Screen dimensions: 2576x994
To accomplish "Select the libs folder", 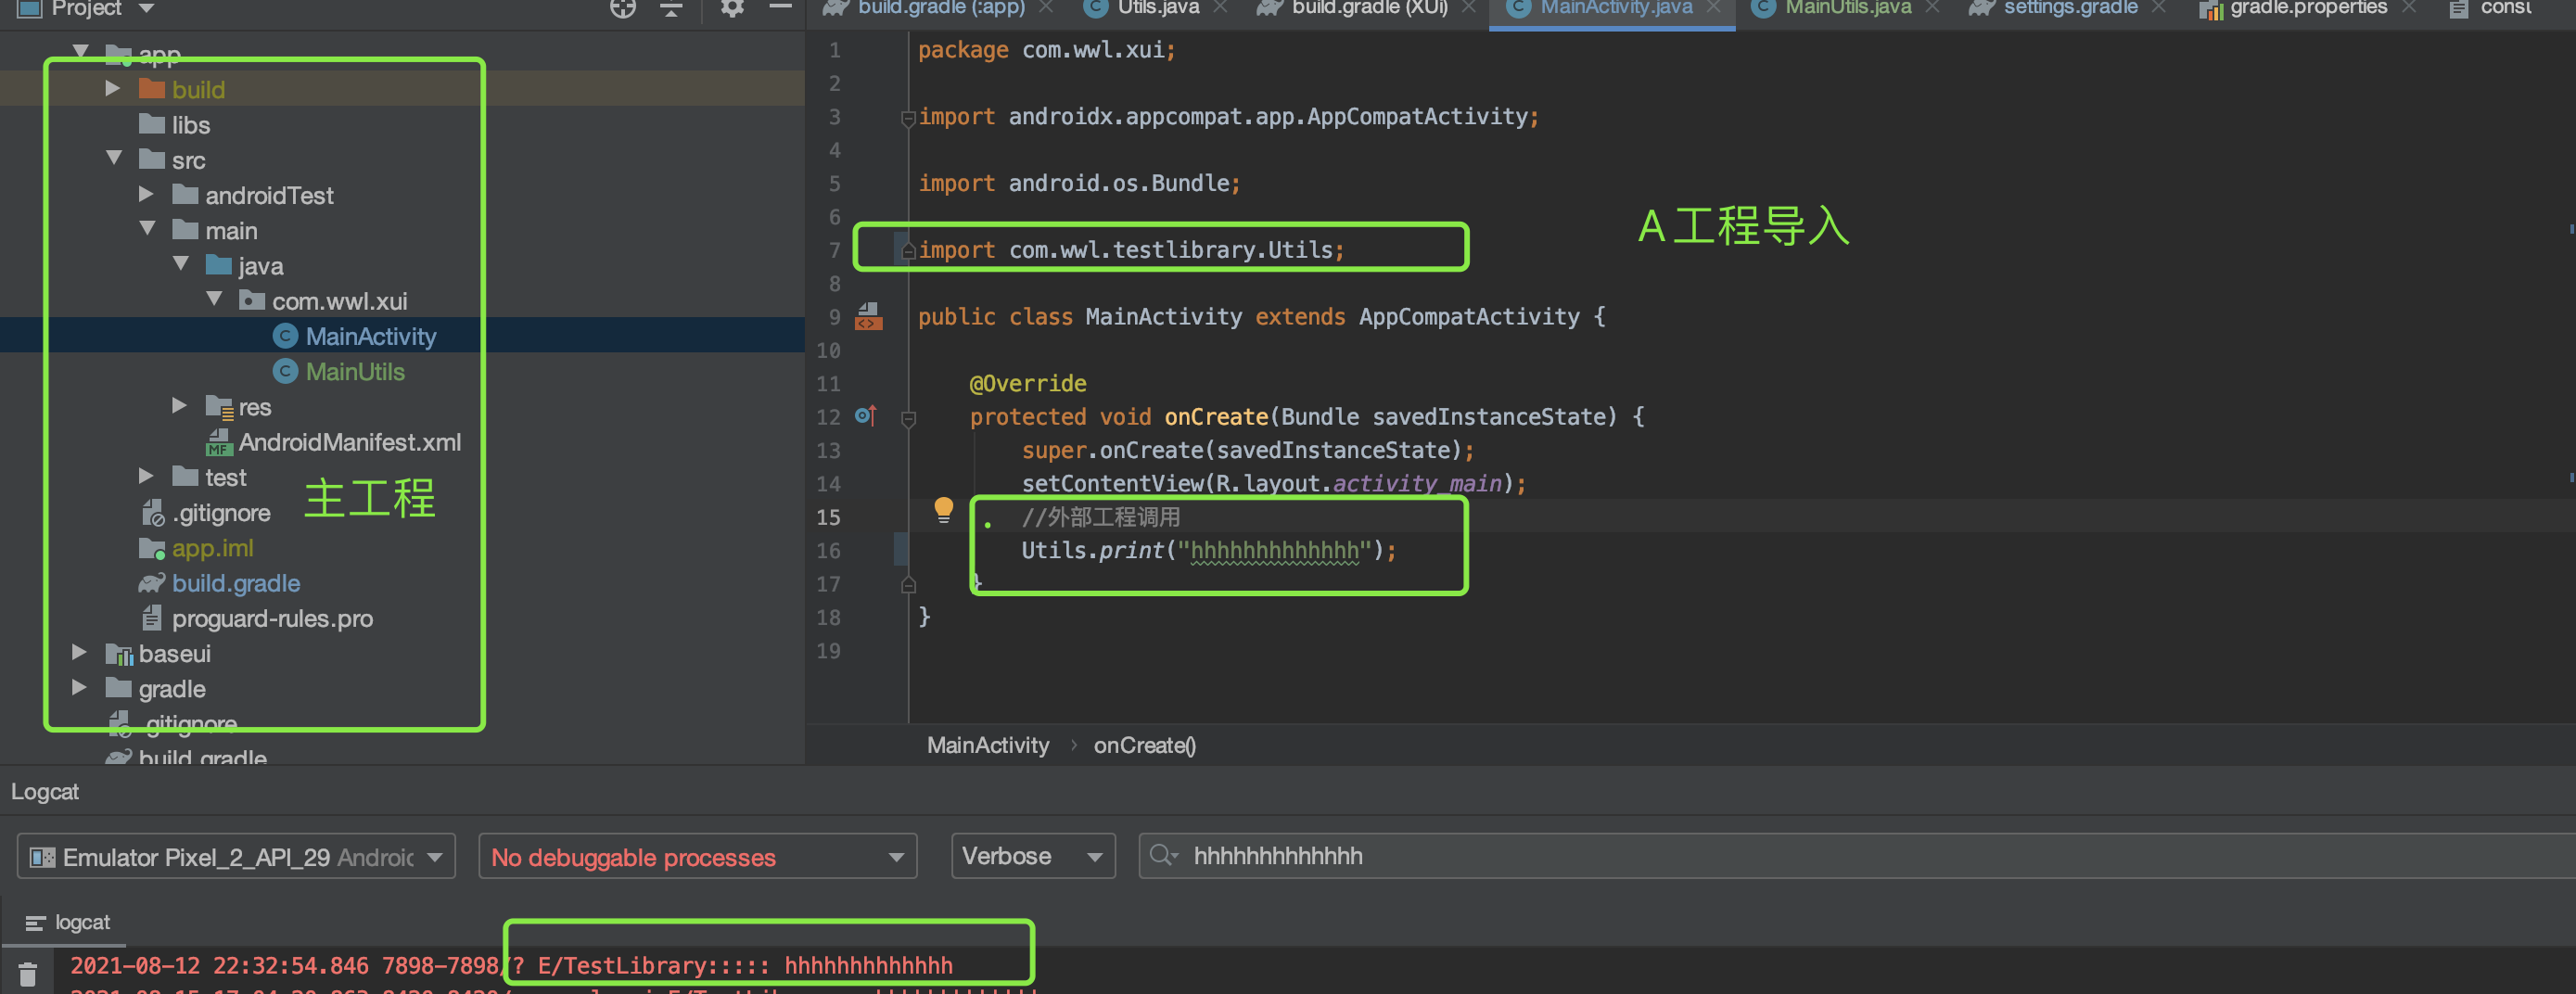I will pos(175,125).
